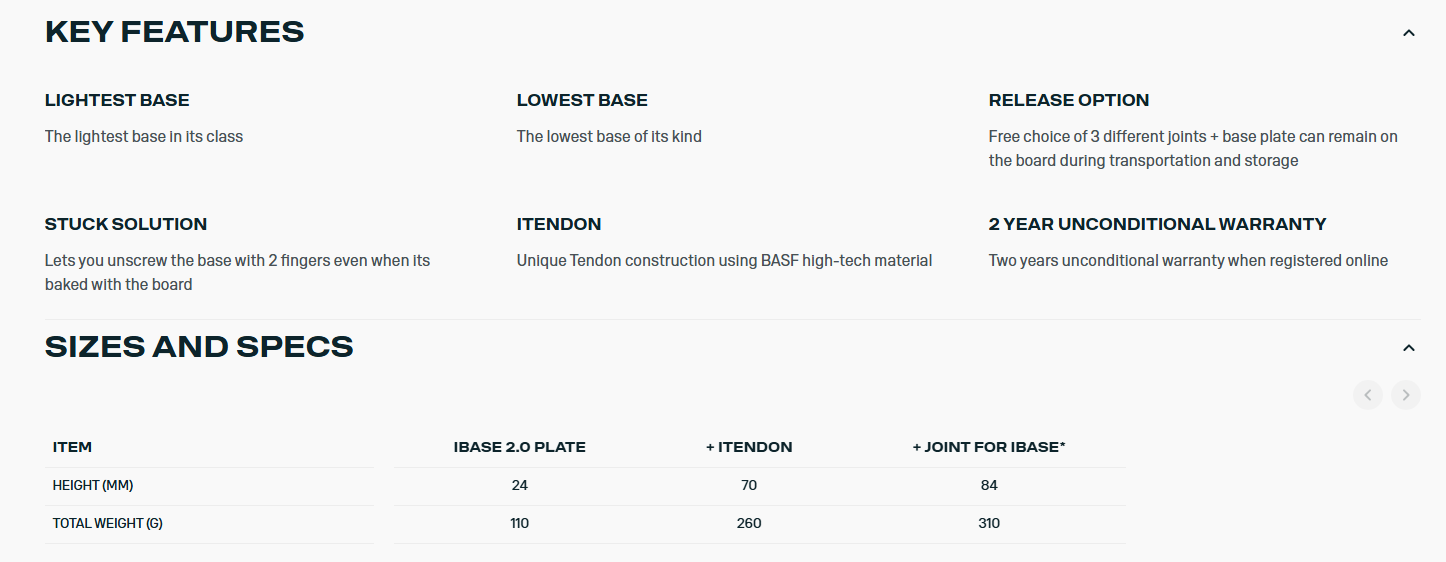This screenshot has width=1446, height=562.
Task: Select the Lightest Base feature title
Action: click(117, 100)
